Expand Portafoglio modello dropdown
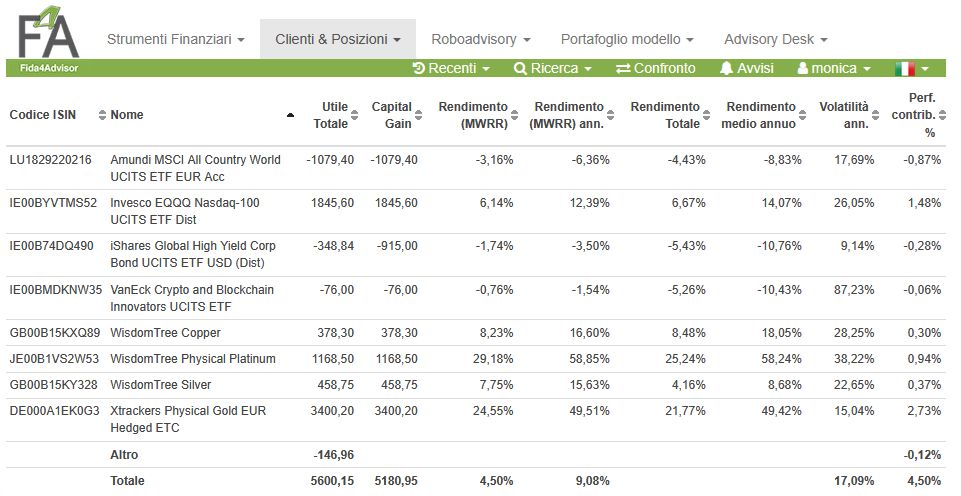This screenshot has height=496, width=961. [627, 39]
